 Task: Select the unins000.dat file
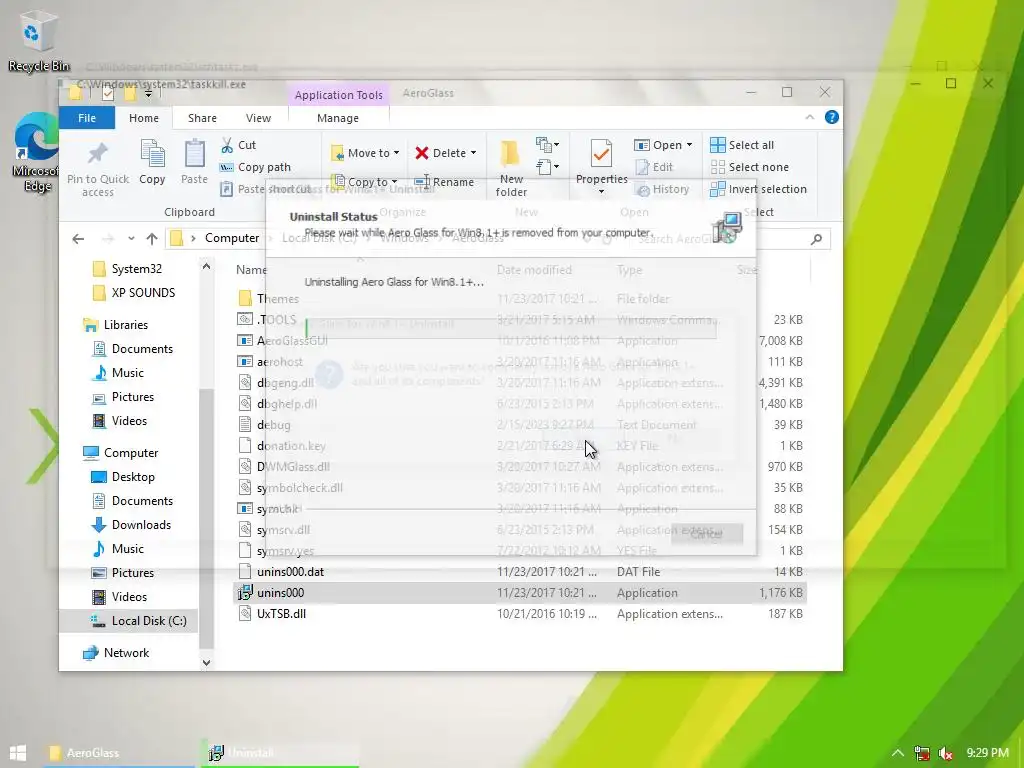[x=520, y=571]
